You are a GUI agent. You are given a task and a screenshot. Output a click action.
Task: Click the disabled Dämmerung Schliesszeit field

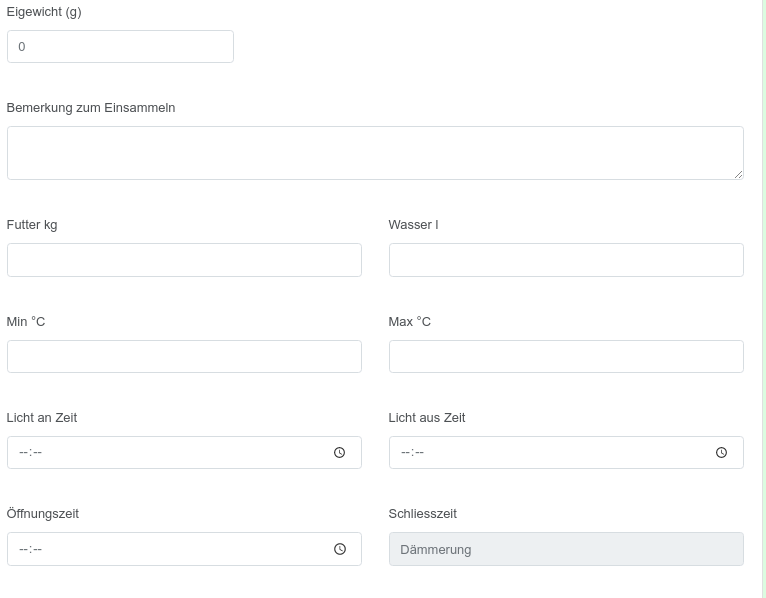click(x=566, y=549)
